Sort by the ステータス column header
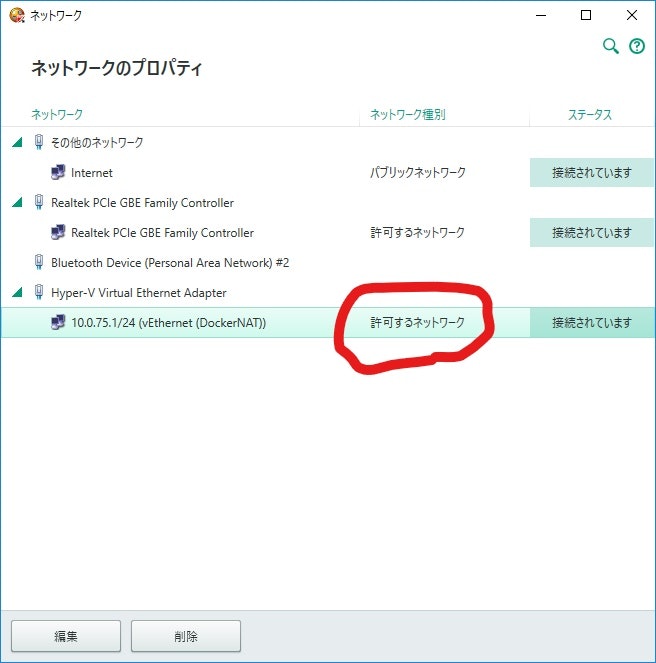 pyautogui.click(x=590, y=114)
